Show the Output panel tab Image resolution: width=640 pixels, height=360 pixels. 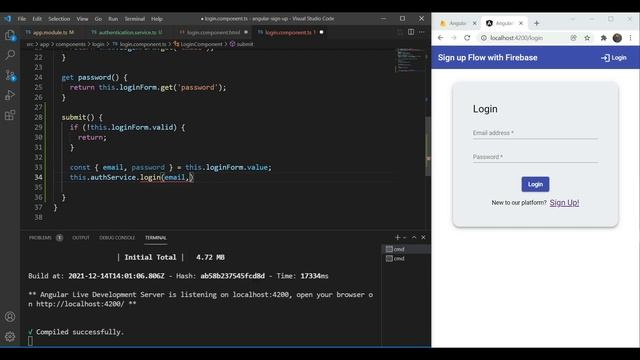click(81, 238)
